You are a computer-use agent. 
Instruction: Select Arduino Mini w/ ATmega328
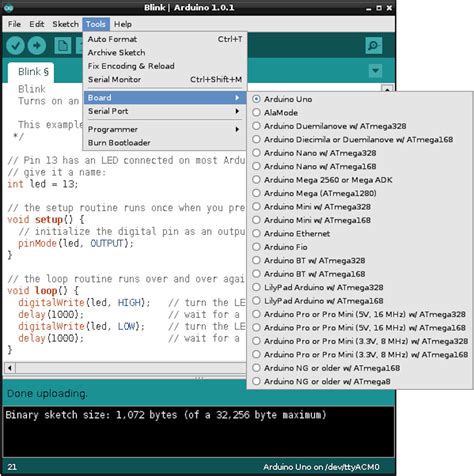coord(360,207)
